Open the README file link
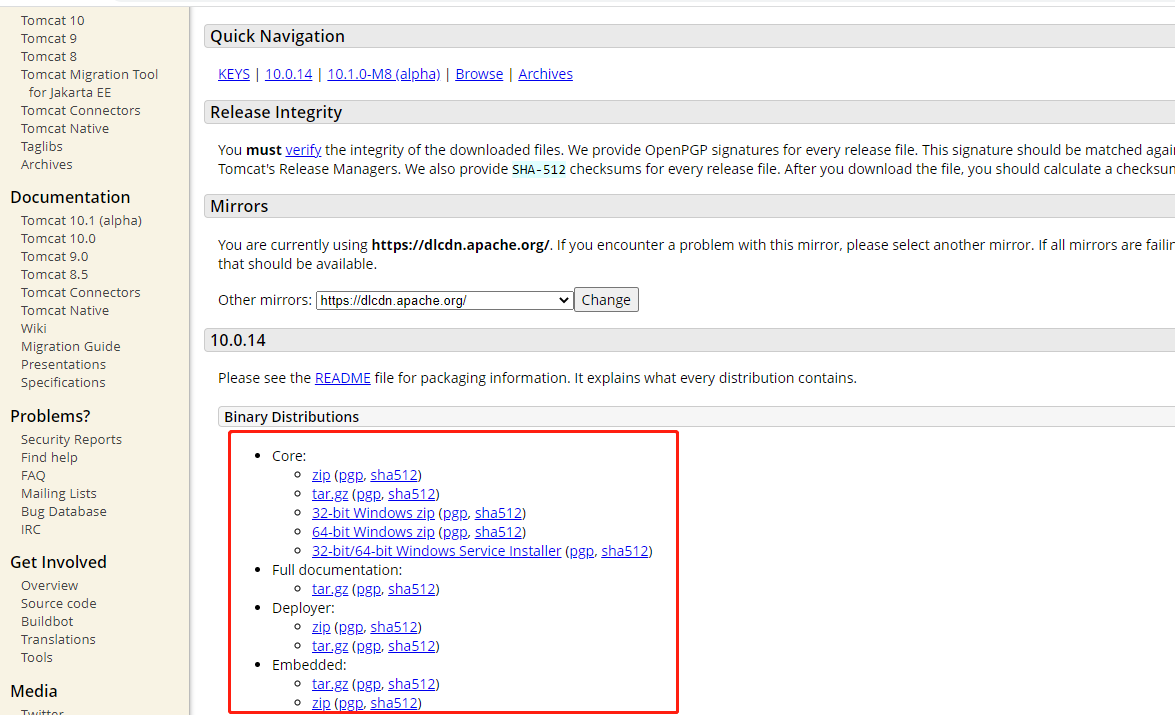Screen dimensions: 1175x715 point(342,378)
